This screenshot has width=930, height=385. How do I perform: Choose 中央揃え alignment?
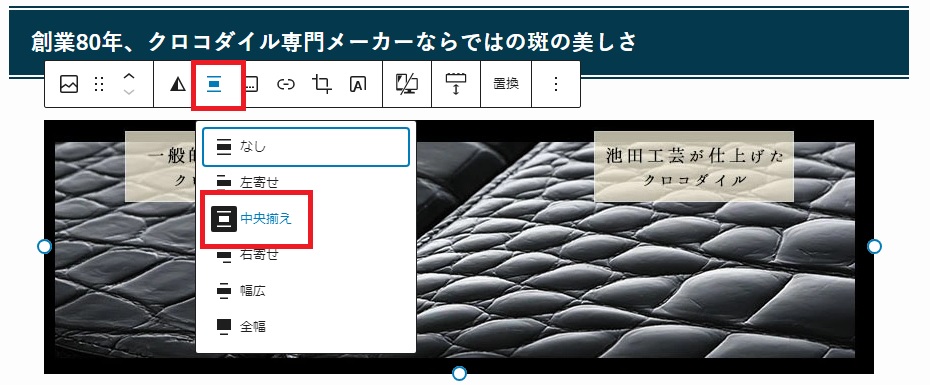pyautogui.click(x=306, y=219)
